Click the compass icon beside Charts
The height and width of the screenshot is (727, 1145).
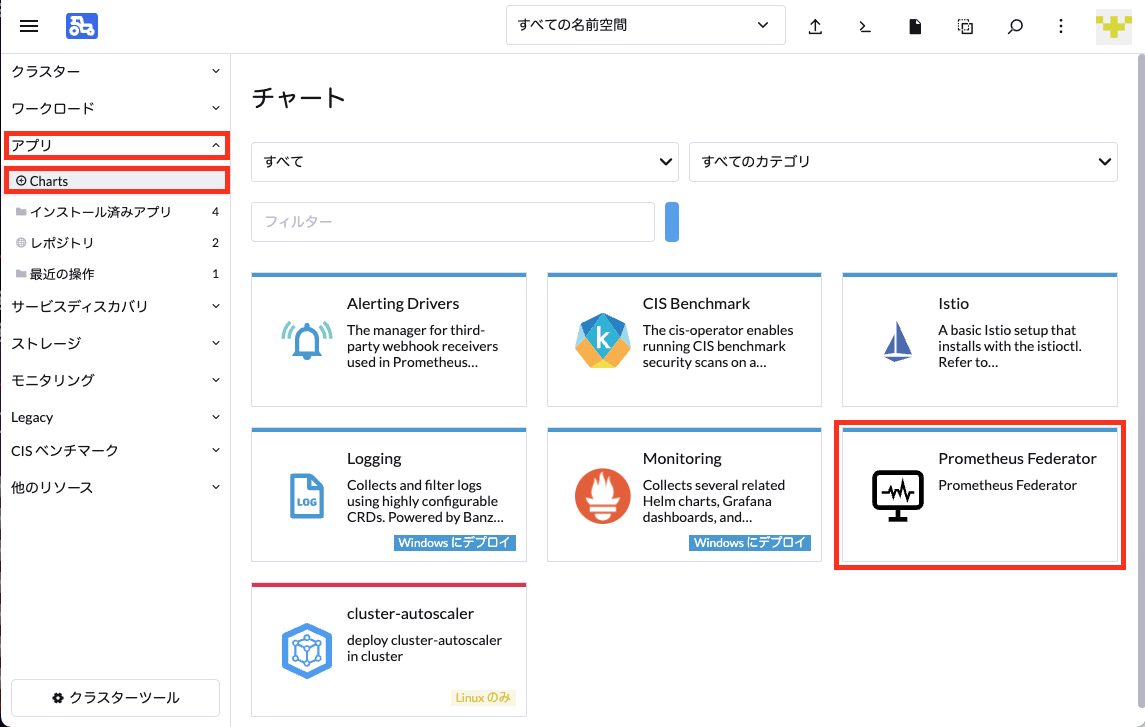click(21, 180)
